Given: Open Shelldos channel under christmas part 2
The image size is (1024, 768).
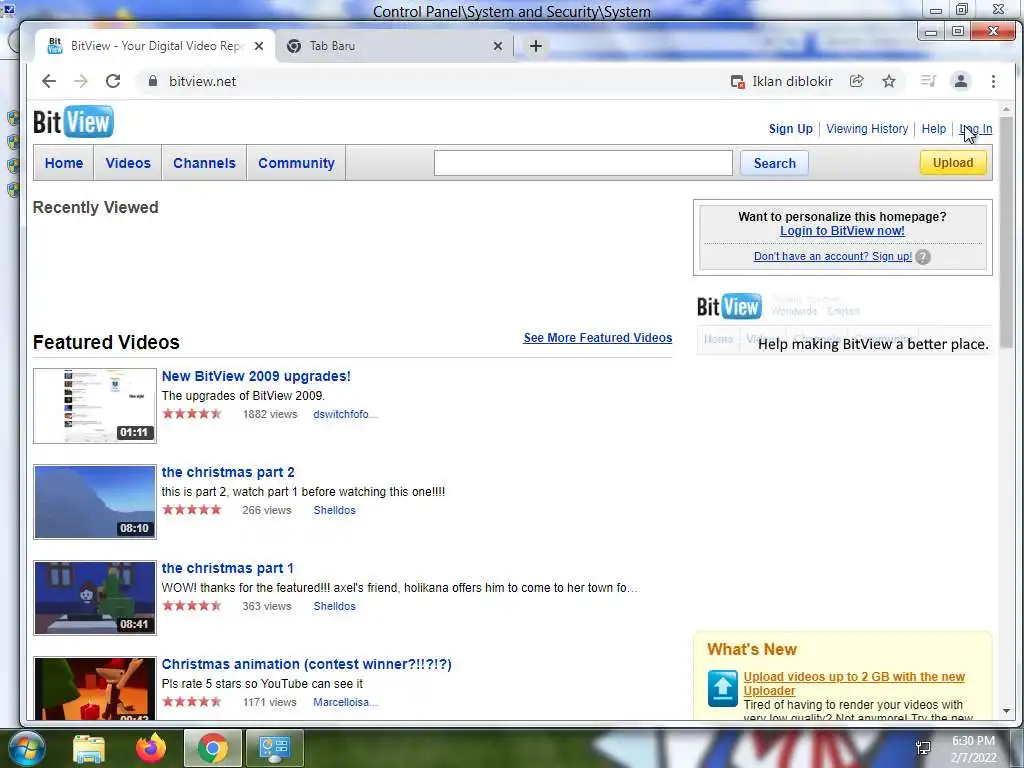Looking at the screenshot, I should (x=334, y=510).
